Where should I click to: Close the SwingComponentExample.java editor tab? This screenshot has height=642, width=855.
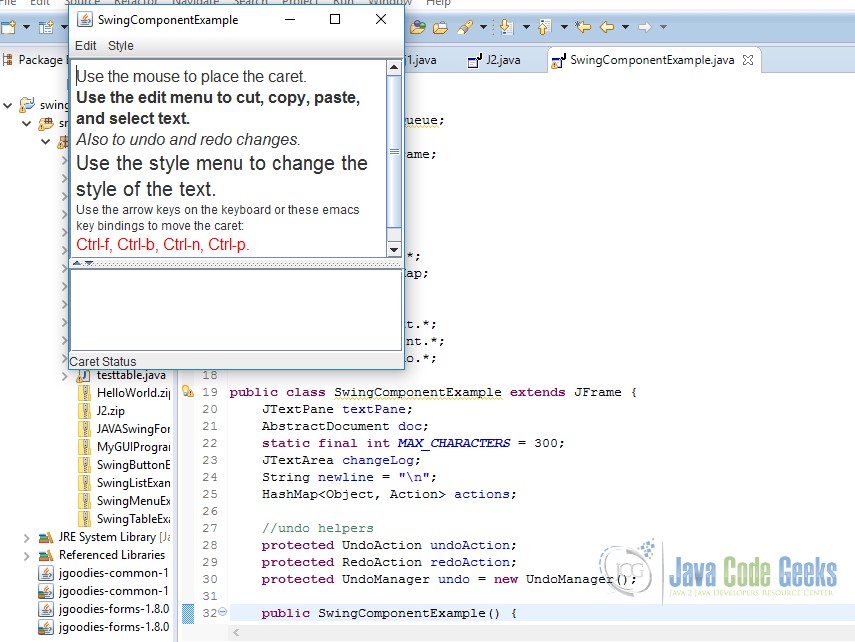(748, 60)
